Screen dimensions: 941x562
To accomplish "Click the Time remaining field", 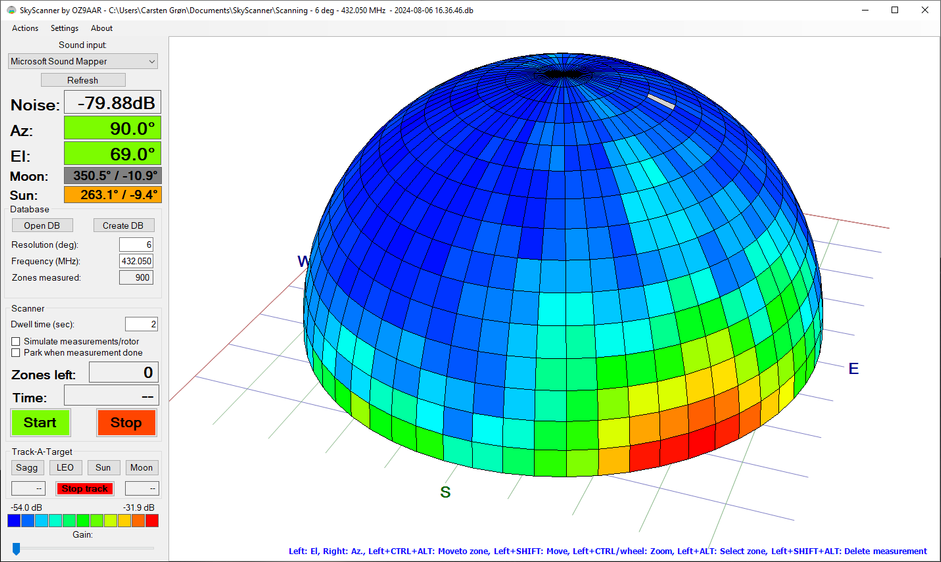I will tap(112, 396).
